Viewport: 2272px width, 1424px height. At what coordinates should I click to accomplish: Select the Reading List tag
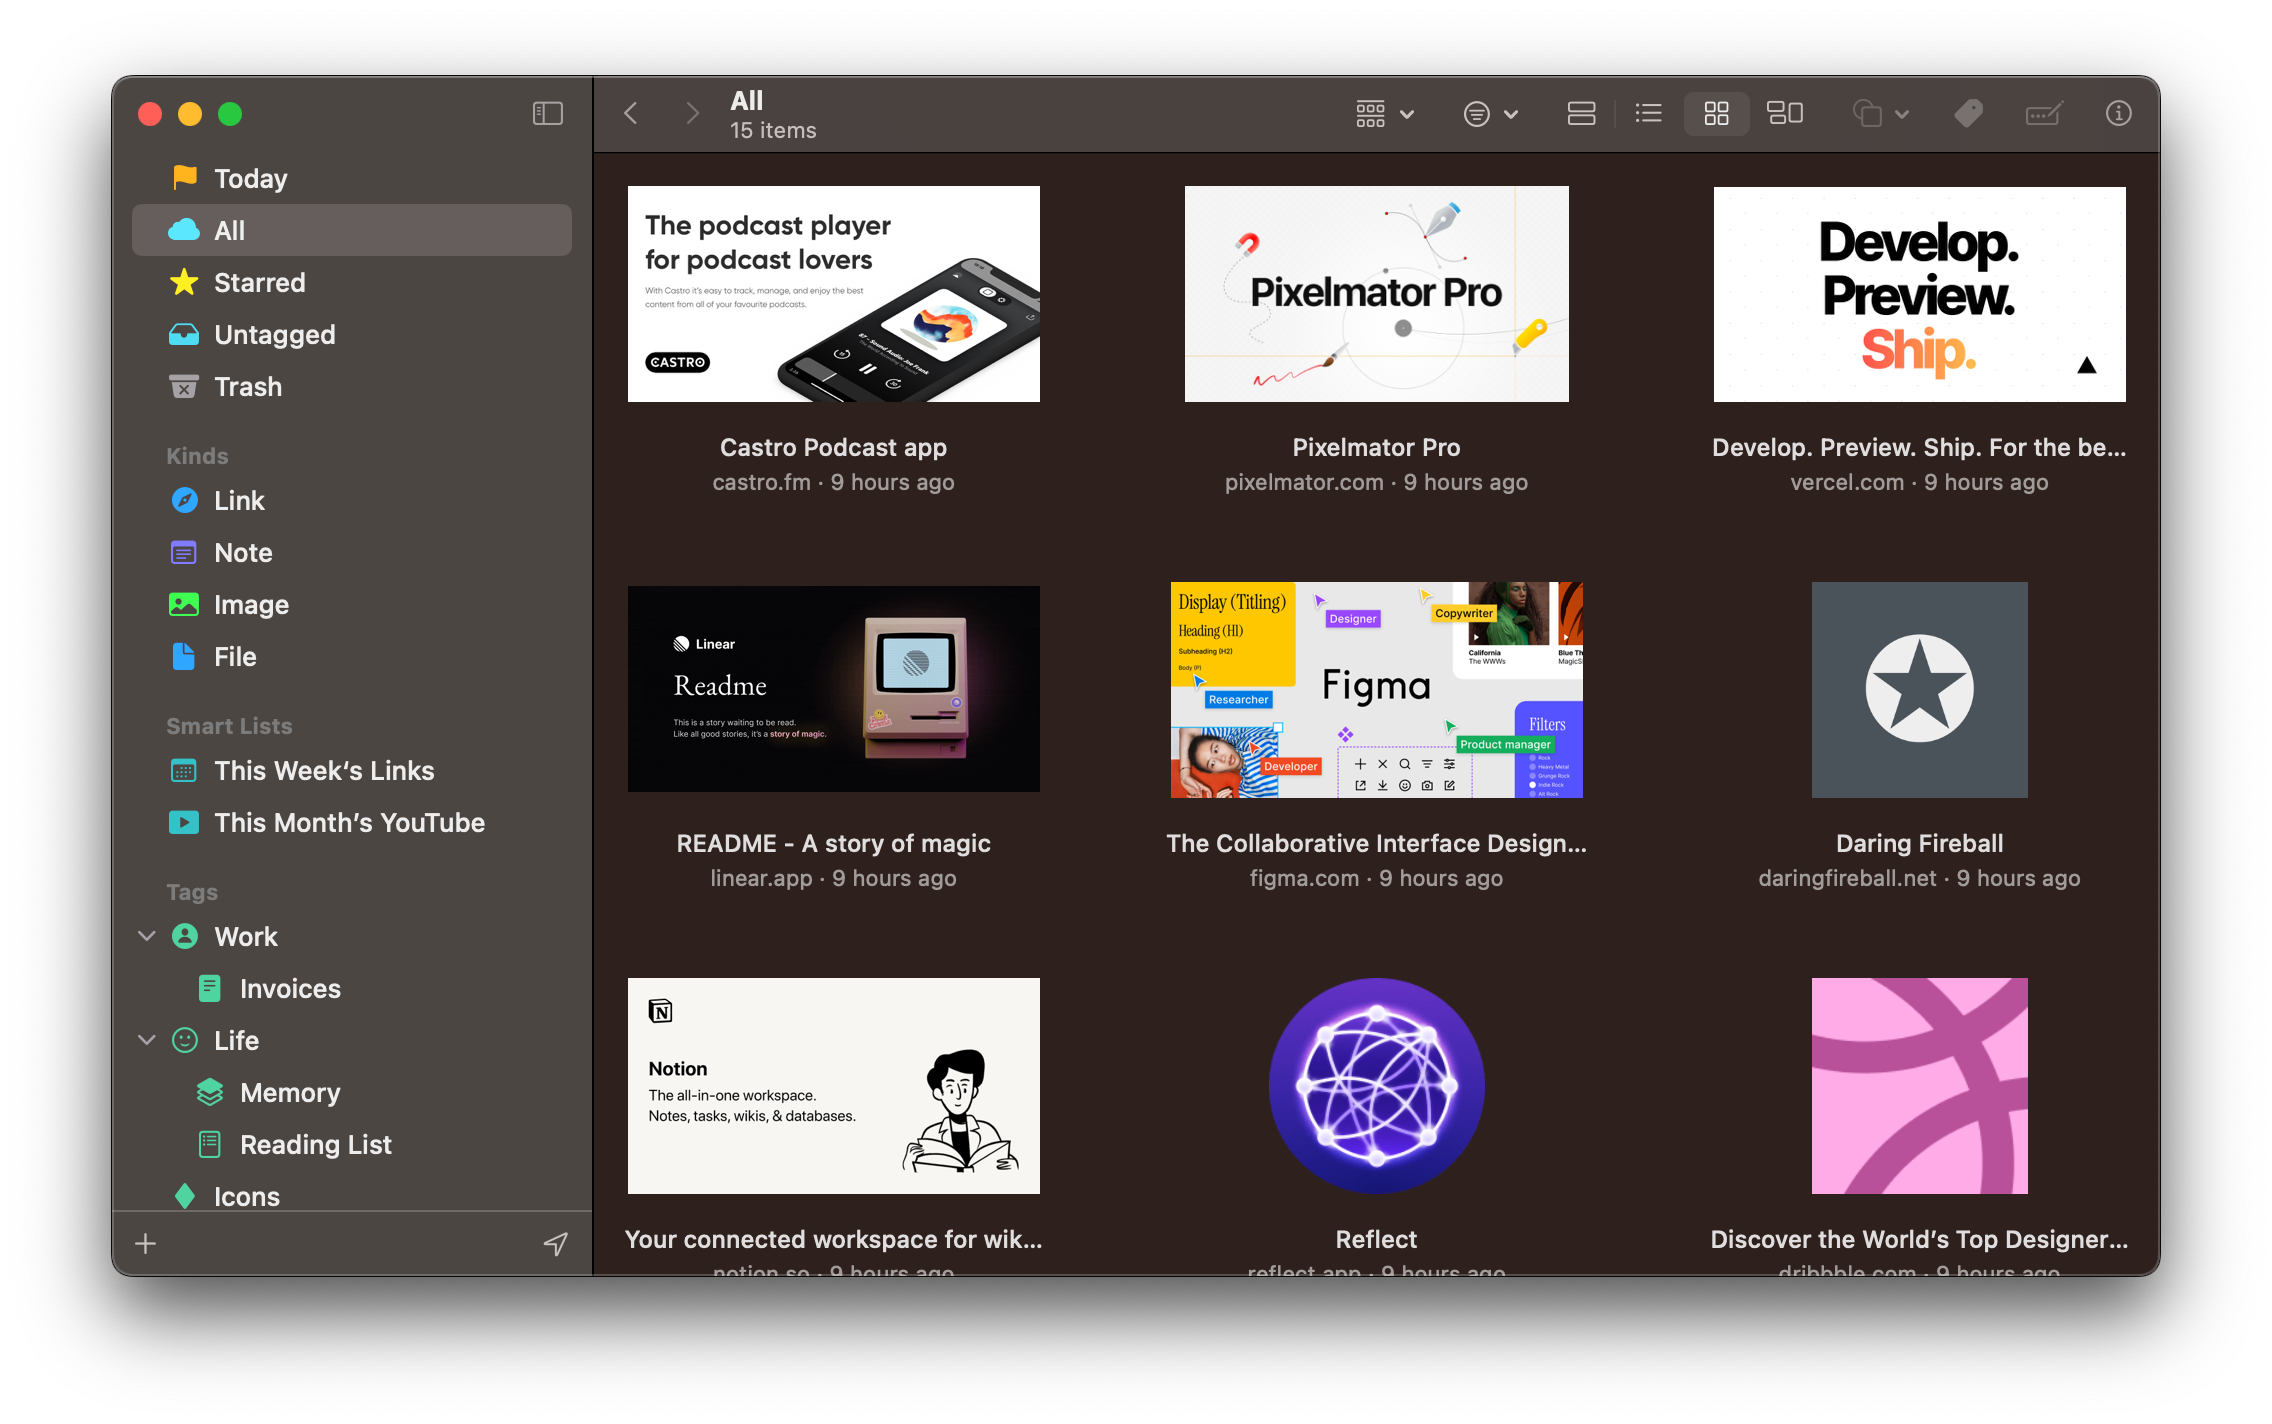click(x=315, y=1145)
